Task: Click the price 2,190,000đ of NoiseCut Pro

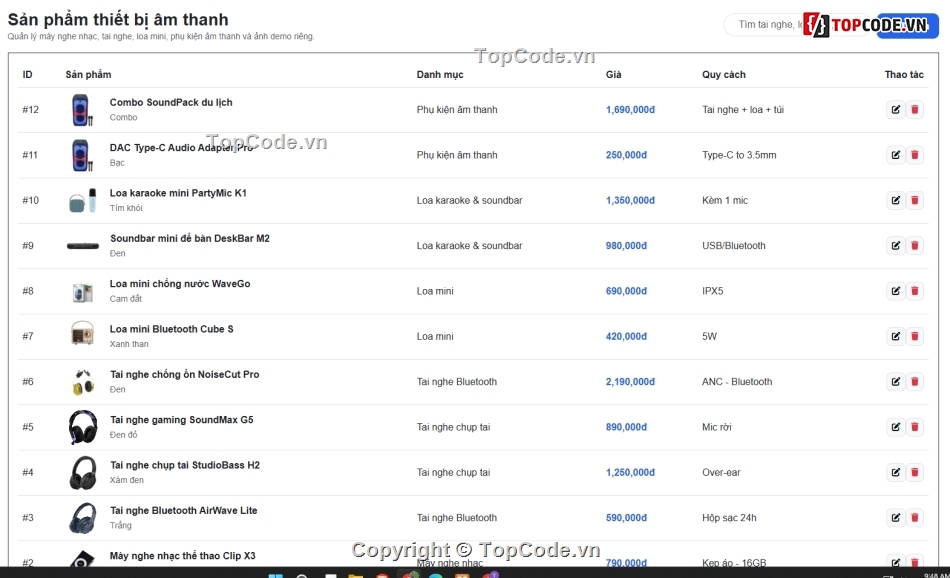Action: pos(630,382)
